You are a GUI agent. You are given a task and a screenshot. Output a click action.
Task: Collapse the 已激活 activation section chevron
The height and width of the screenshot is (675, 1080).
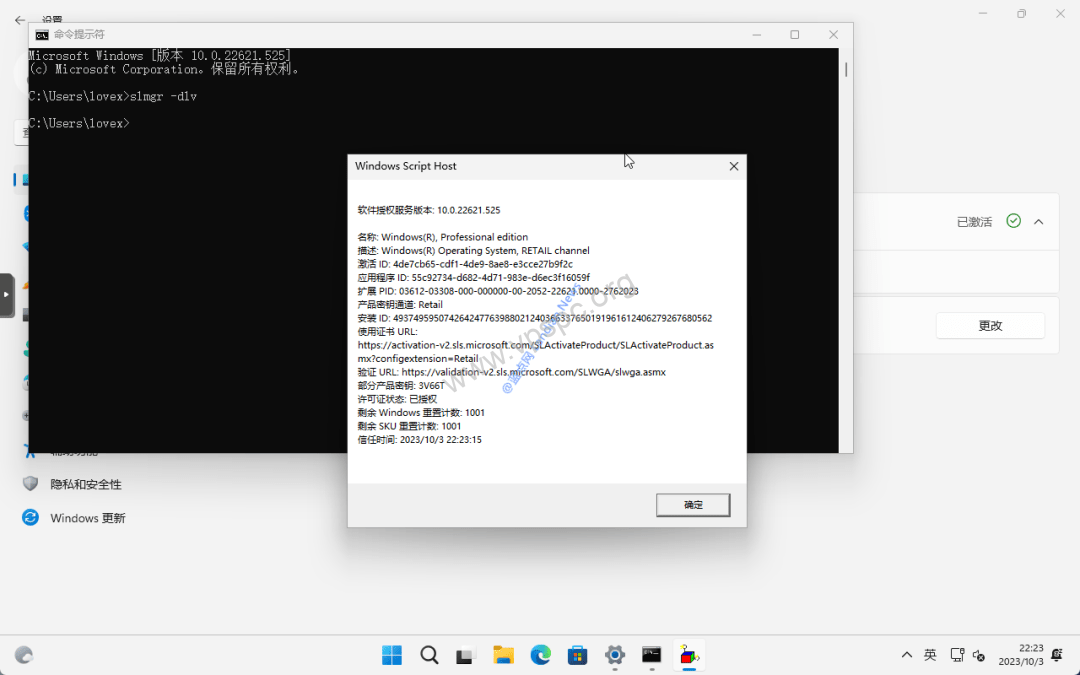pyautogui.click(x=1039, y=222)
